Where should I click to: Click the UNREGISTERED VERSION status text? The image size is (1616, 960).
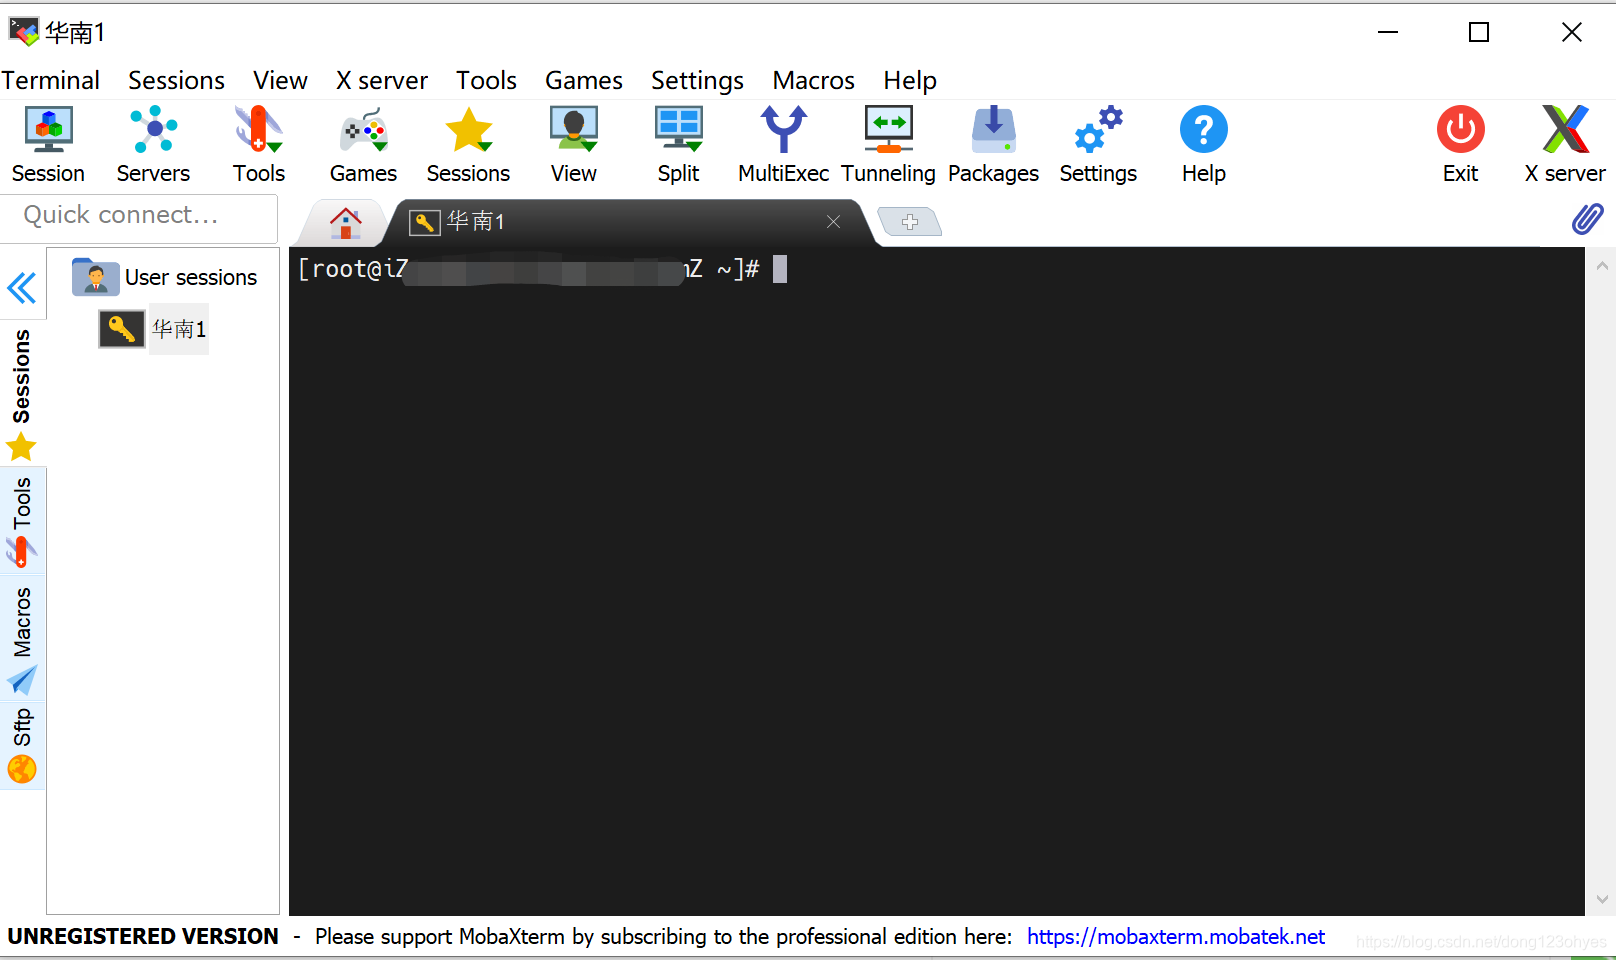tap(143, 937)
